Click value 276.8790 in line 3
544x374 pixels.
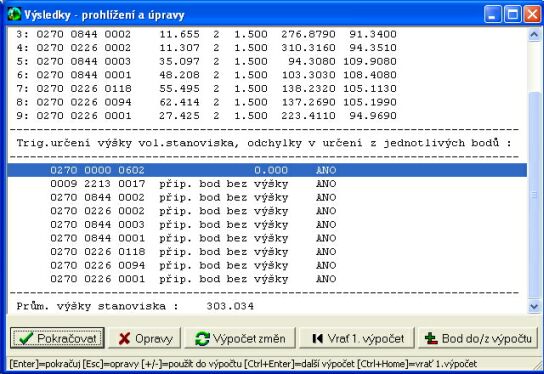(x=308, y=34)
